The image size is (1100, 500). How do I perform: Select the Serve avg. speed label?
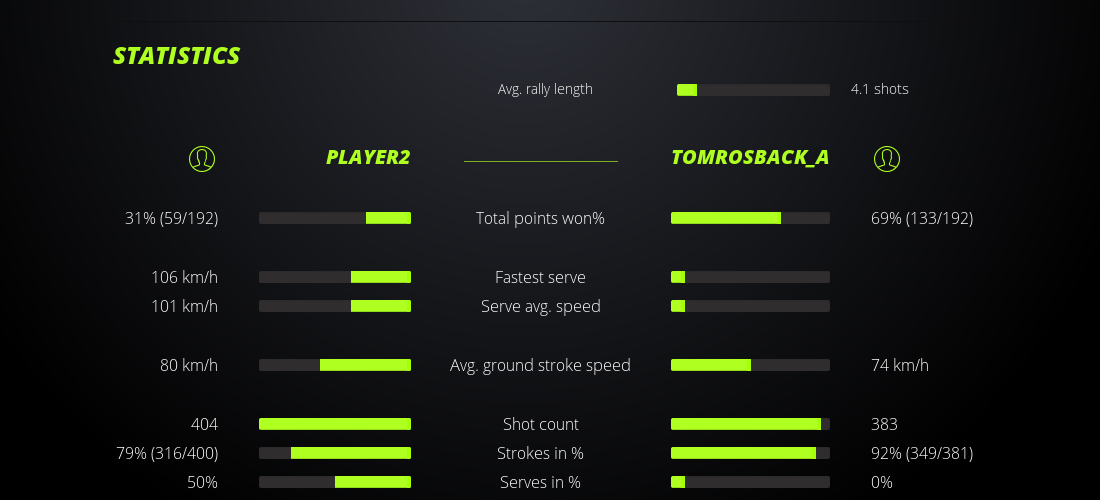(x=540, y=306)
